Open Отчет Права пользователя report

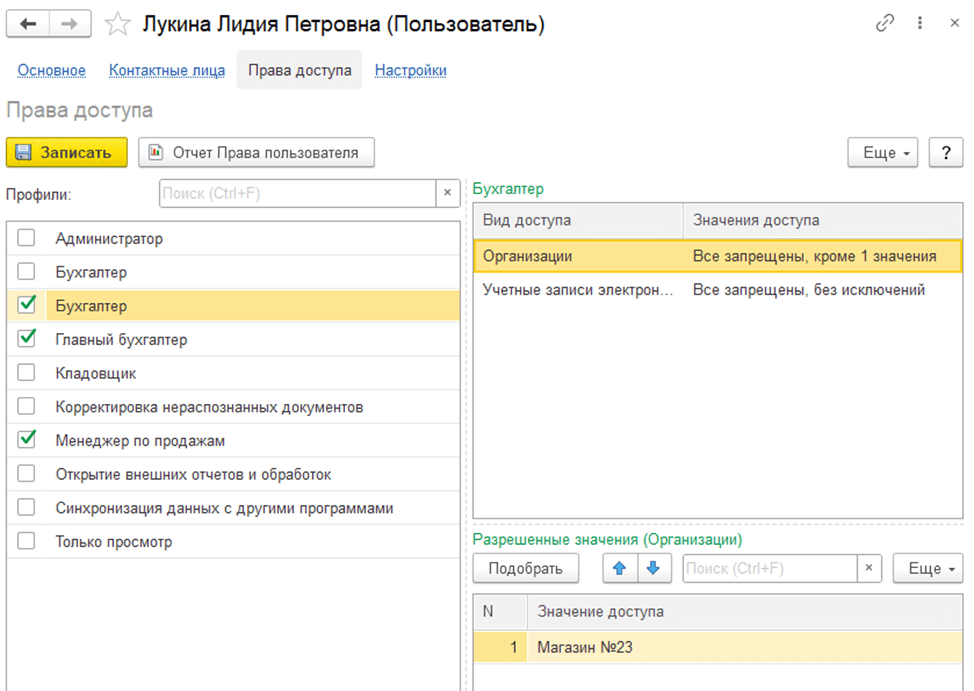tap(256, 152)
